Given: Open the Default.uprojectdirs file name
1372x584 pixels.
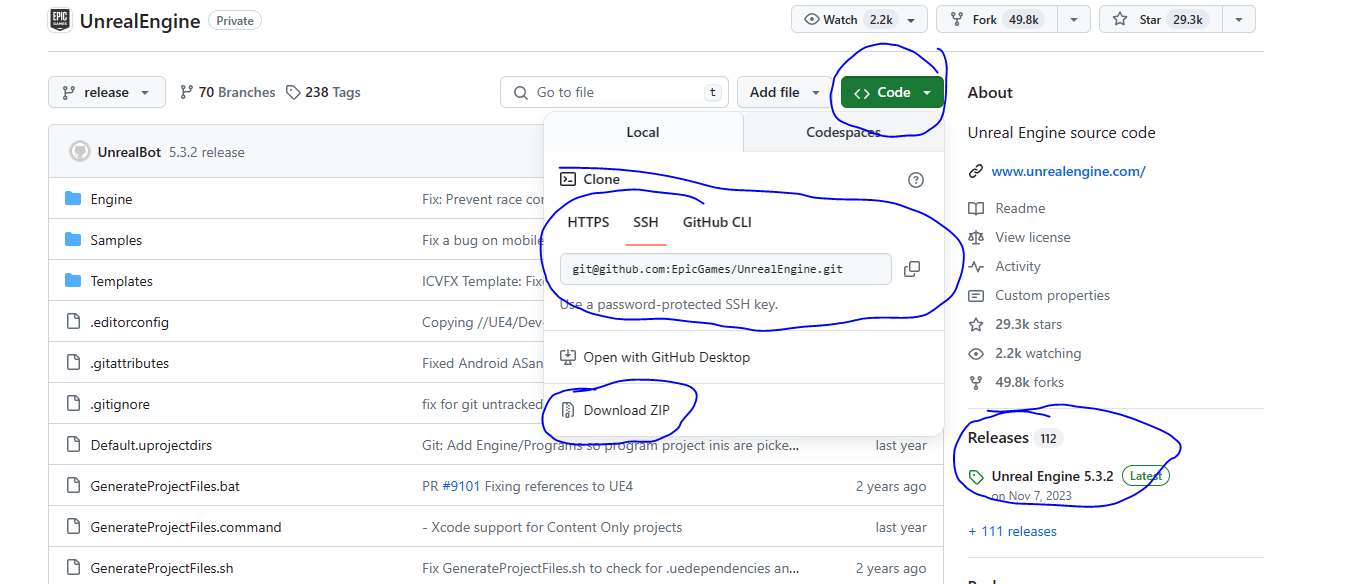Looking at the screenshot, I should pyautogui.click(x=151, y=445).
